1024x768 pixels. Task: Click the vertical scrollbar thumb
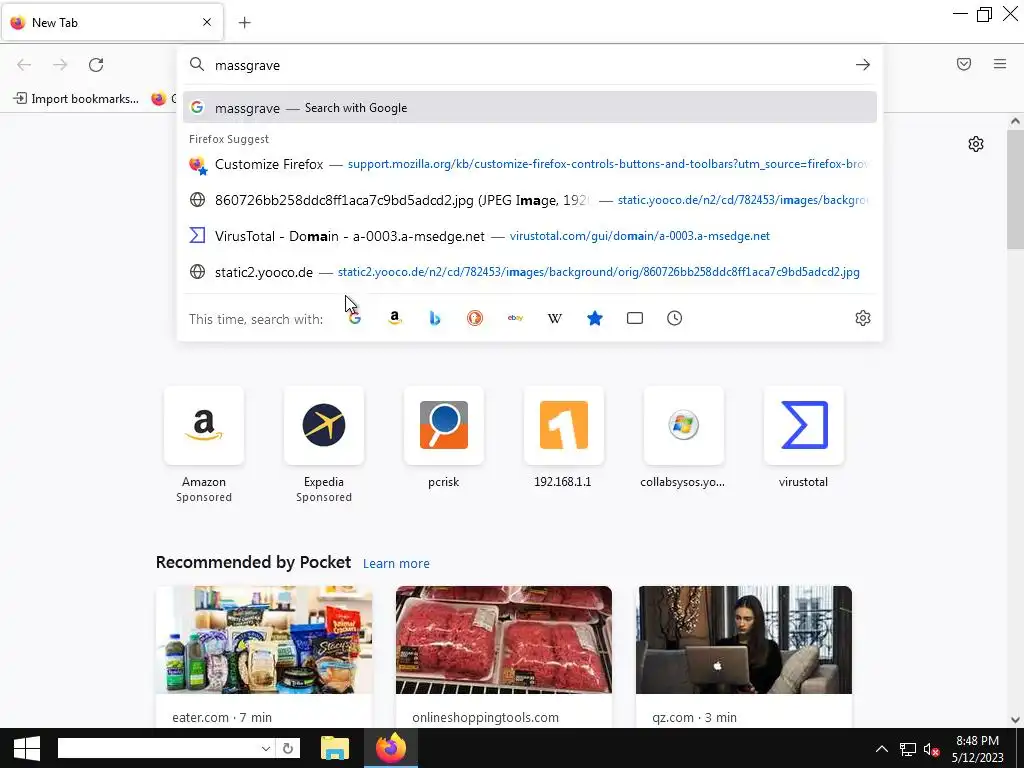tap(1015, 189)
